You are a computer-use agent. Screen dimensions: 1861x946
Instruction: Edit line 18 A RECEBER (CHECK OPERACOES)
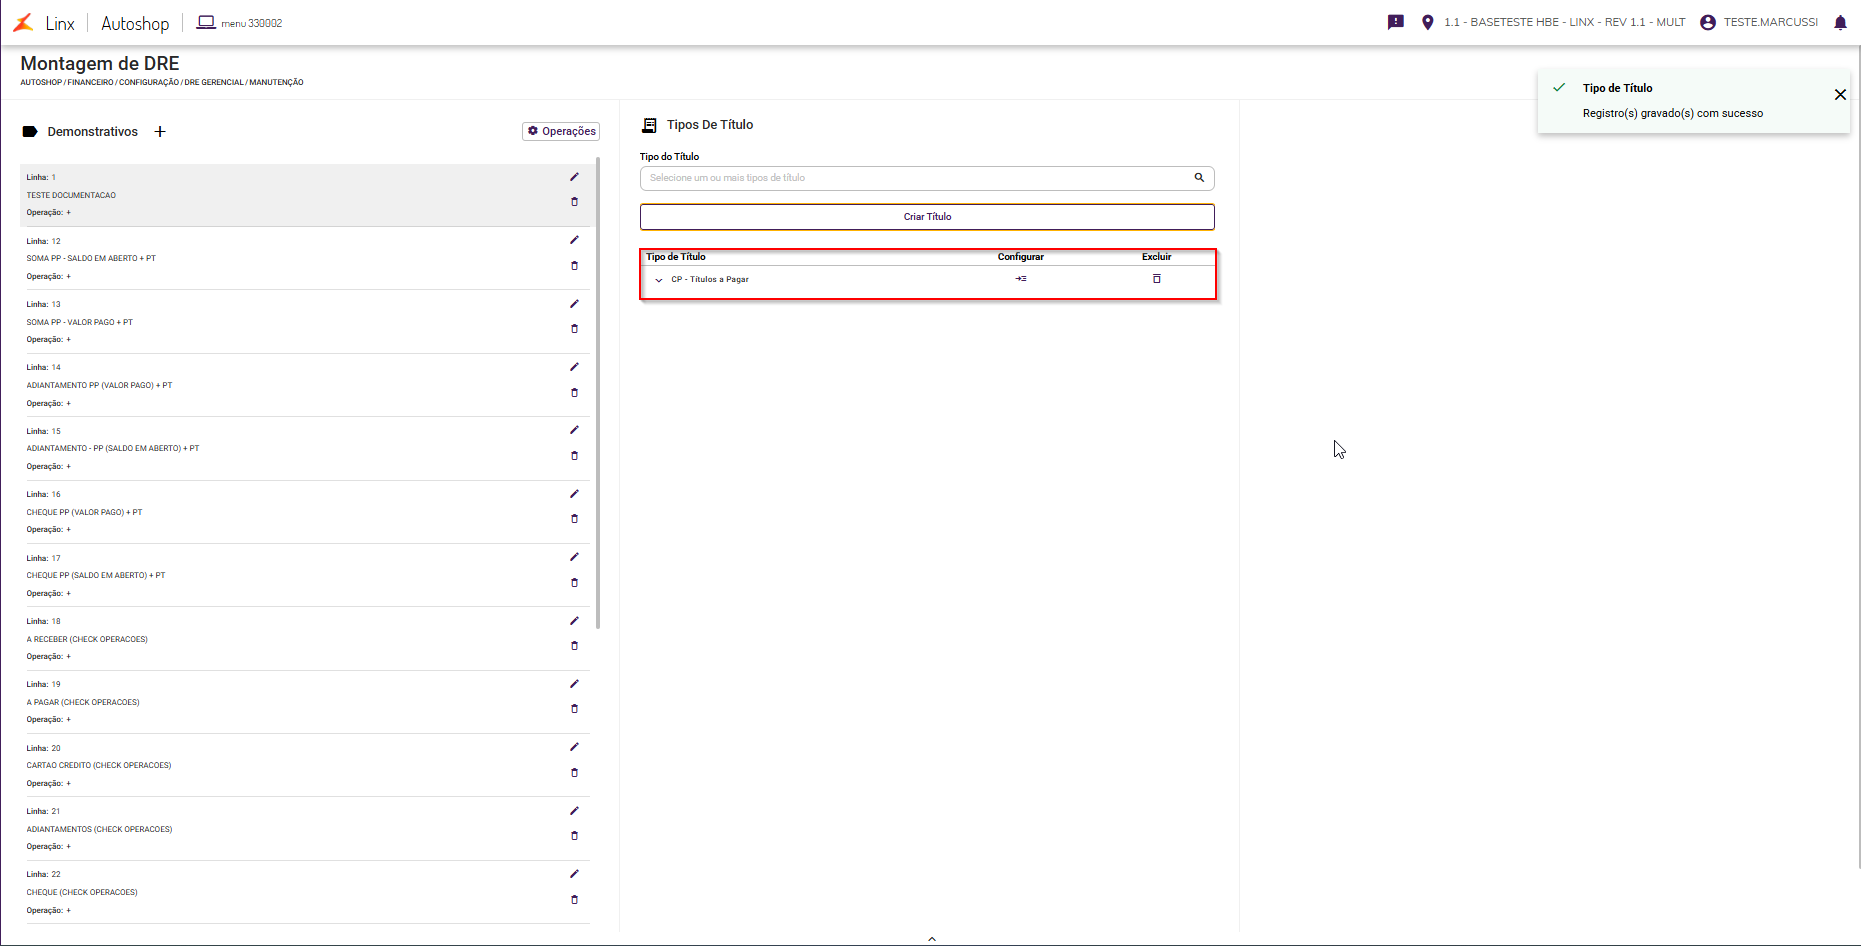tap(574, 621)
